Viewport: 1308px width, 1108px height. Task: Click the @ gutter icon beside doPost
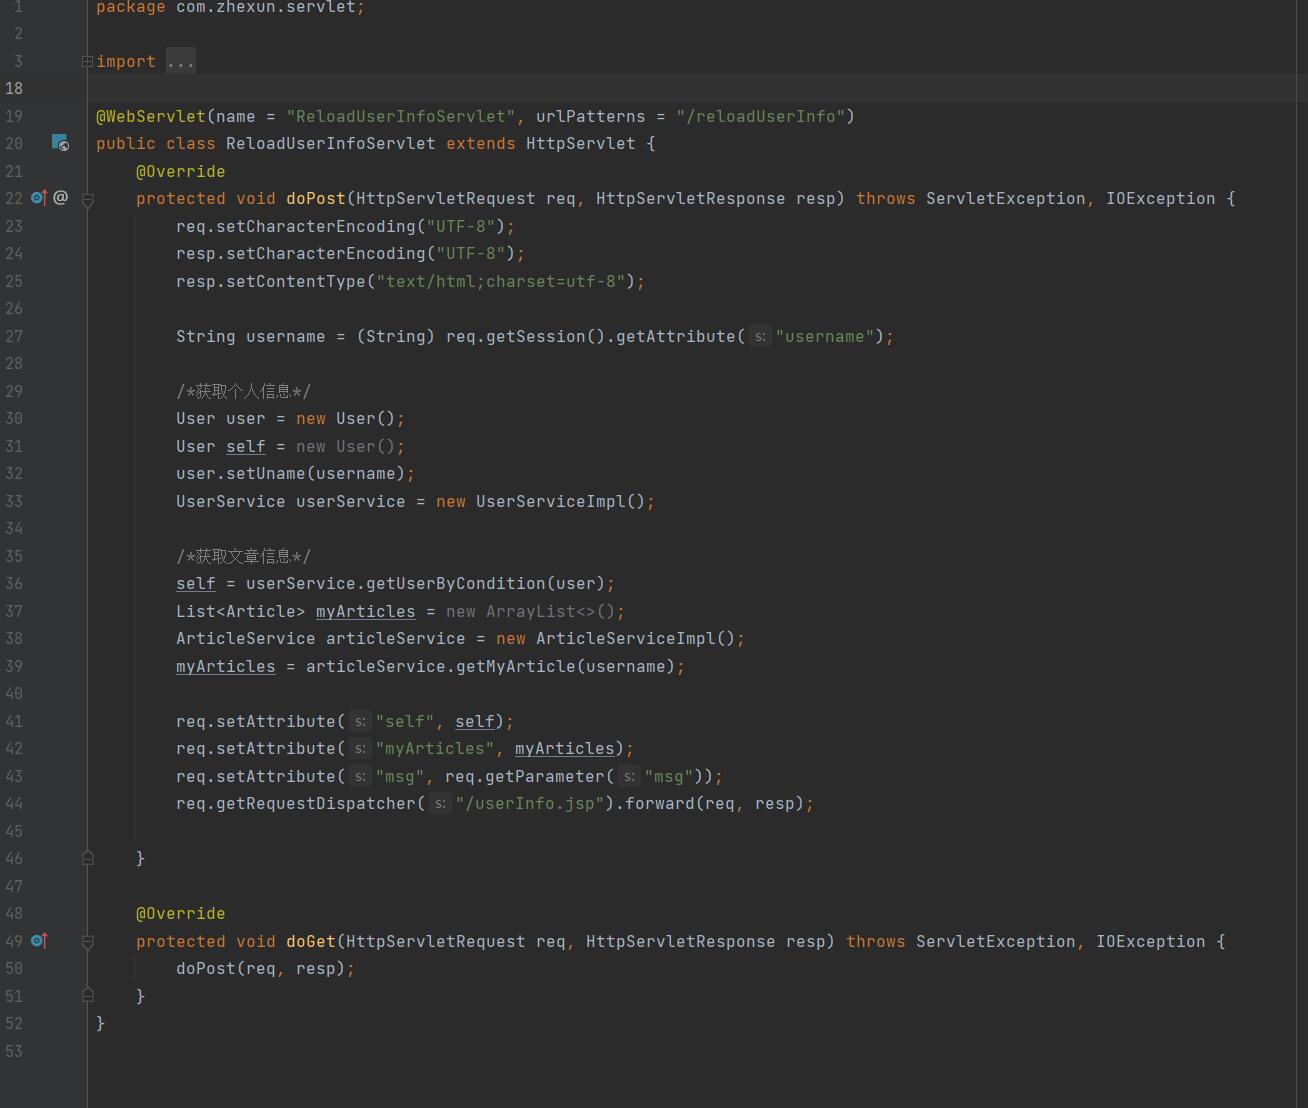coord(61,197)
